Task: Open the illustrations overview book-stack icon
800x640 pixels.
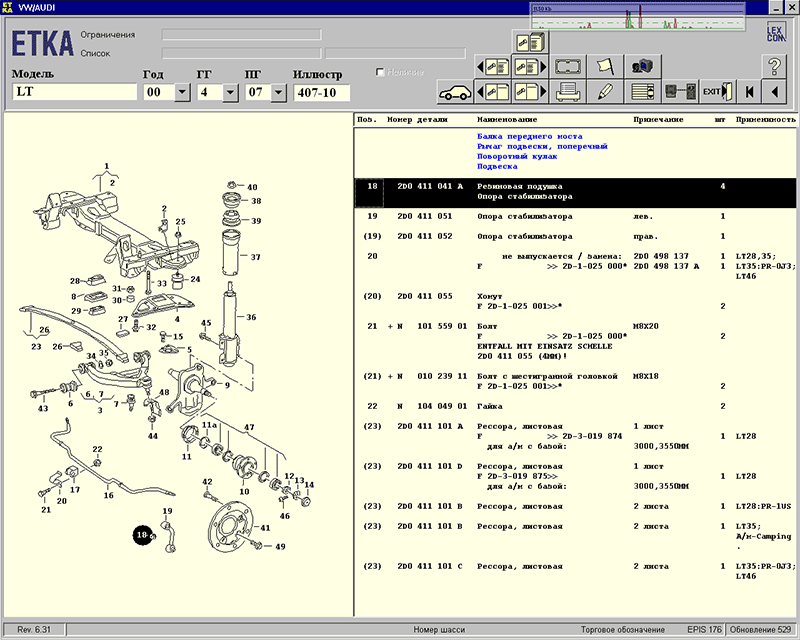Action: pos(530,41)
